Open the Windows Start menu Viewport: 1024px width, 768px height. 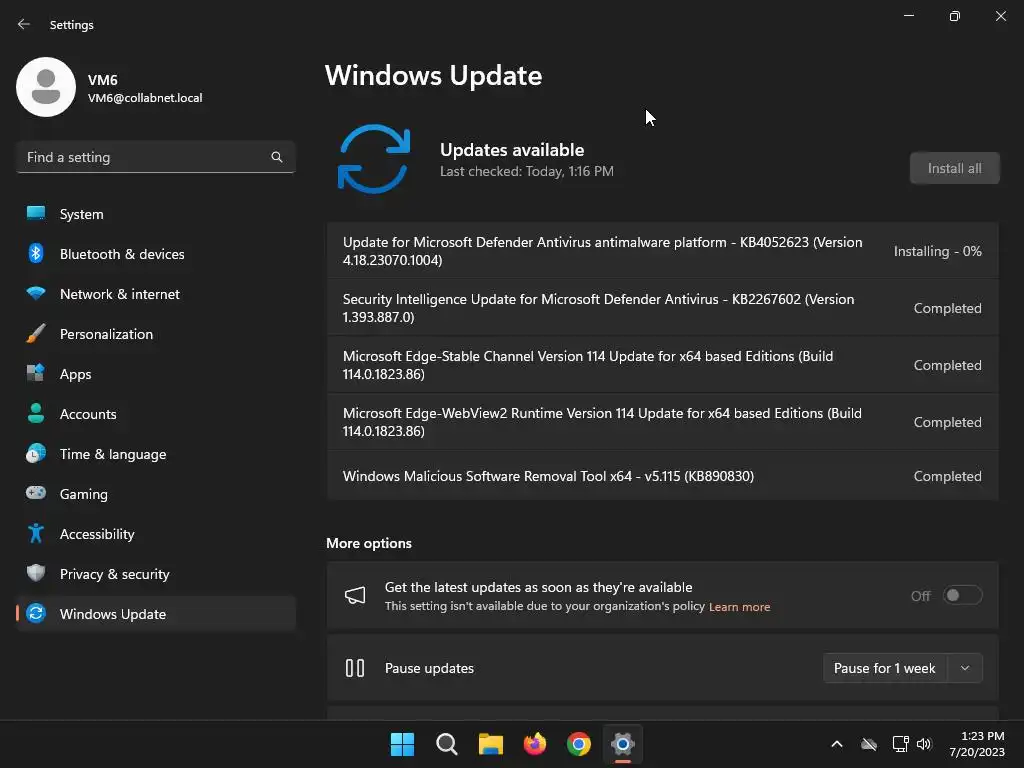(x=402, y=744)
